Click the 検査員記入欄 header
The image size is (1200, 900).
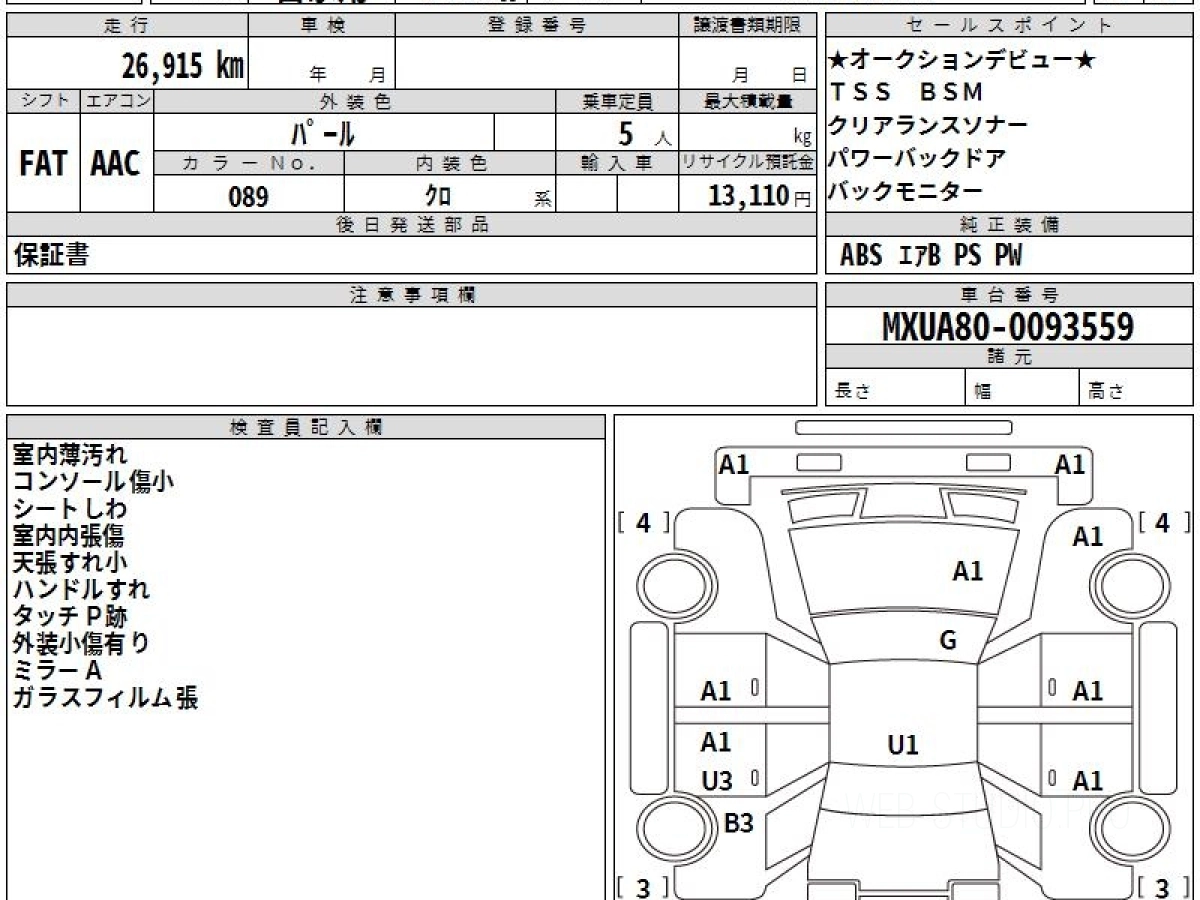click(x=306, y=427)
